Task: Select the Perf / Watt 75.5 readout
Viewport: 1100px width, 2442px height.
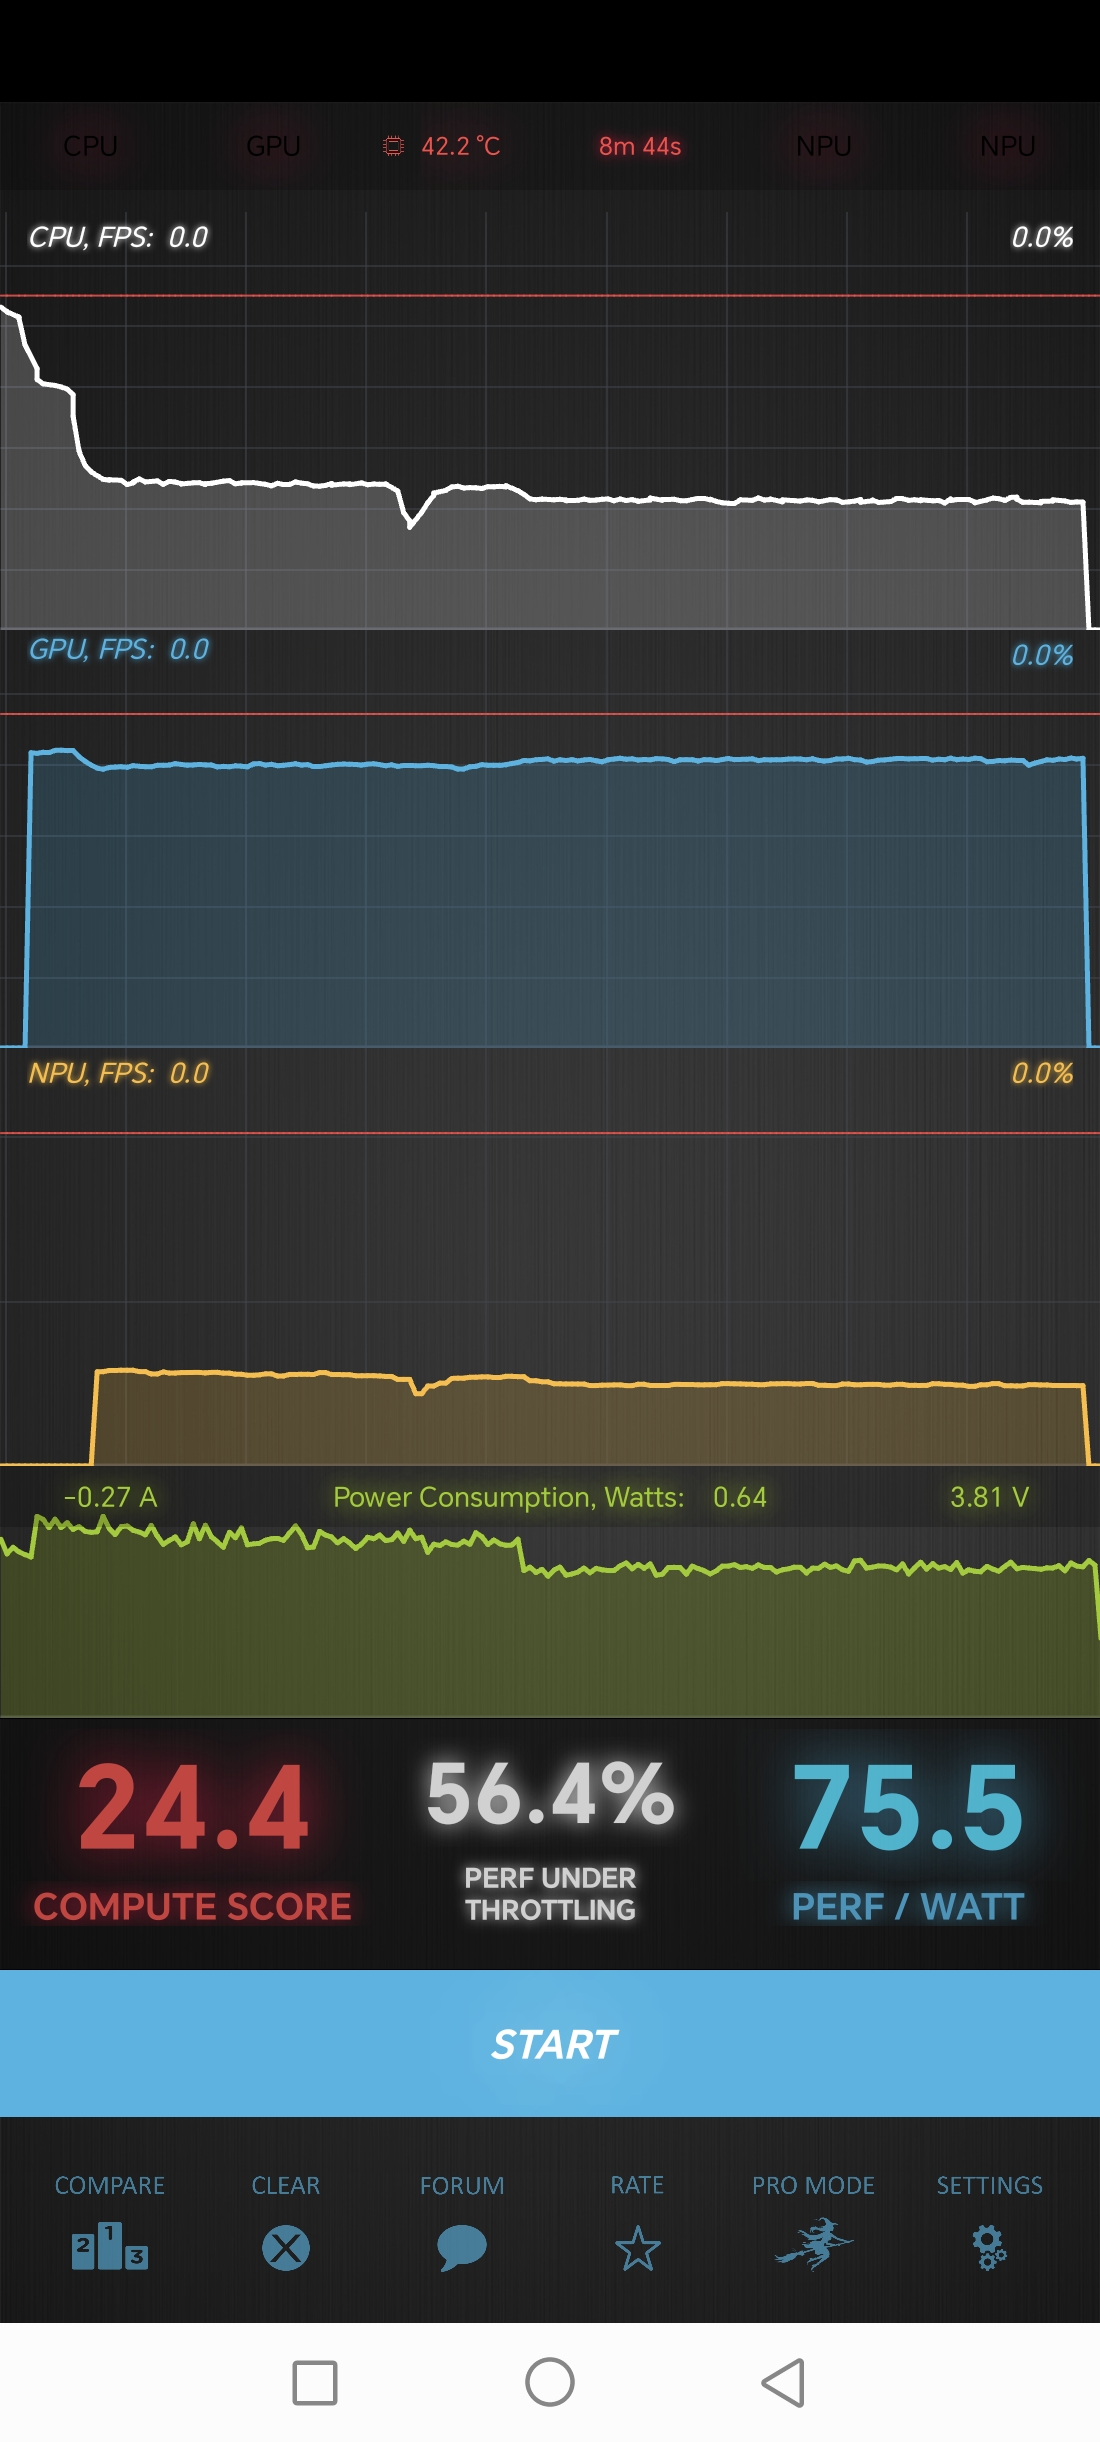Action: 908,1808
